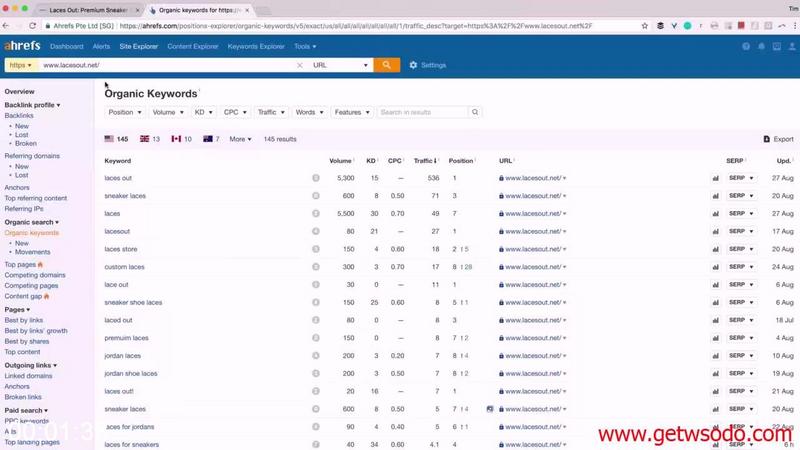Click the magnifier in Search in results
800x450 pixels.
[475, 112]
